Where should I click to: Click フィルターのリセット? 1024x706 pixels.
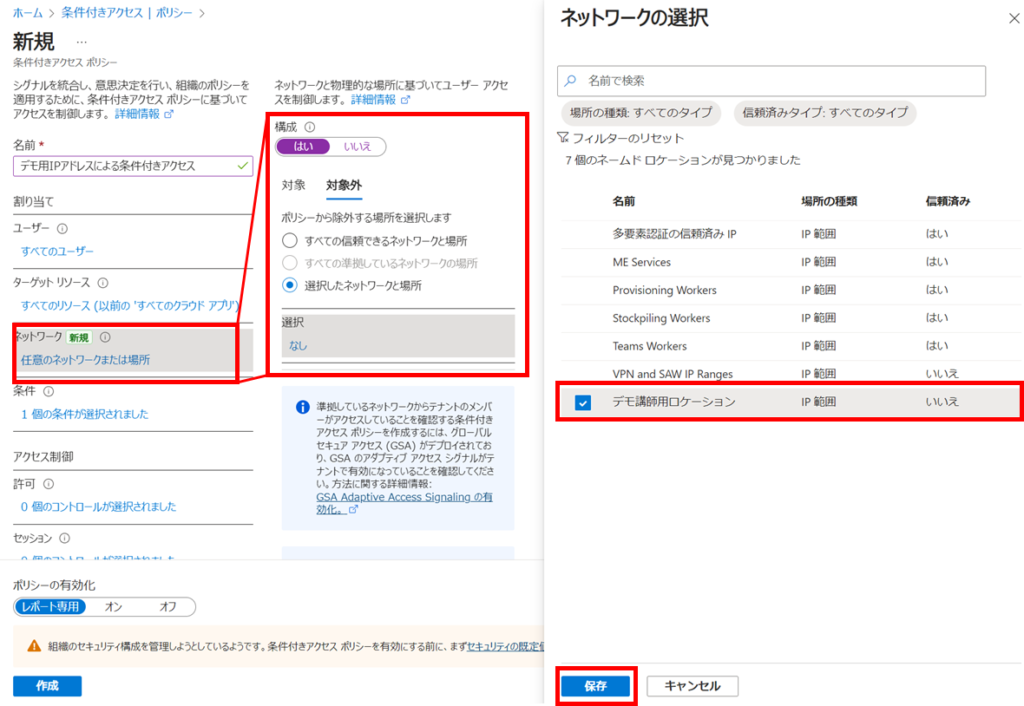[628, 138]
